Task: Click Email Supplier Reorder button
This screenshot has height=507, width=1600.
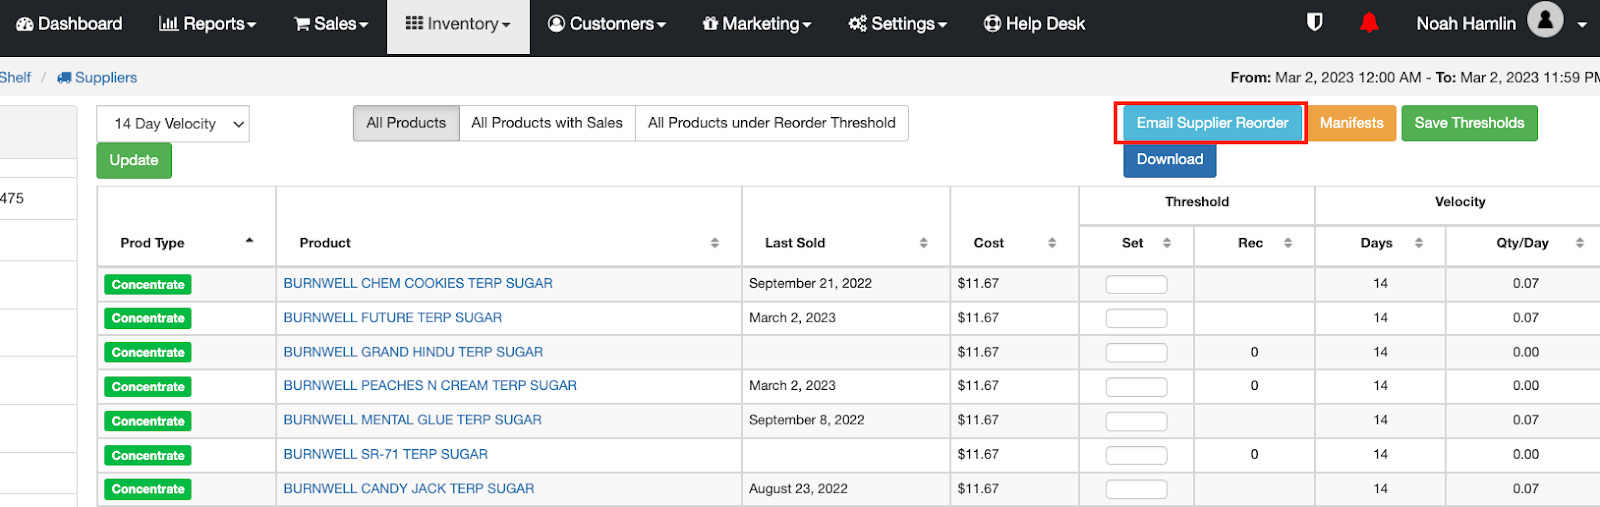Action: click(x=1212, y=123)
